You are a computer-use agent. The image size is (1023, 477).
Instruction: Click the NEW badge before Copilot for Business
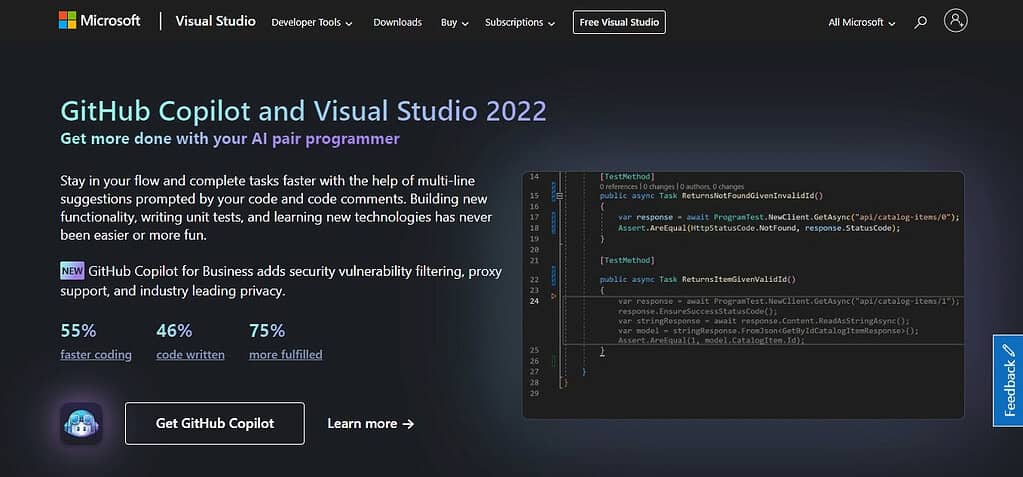(x=72, y=270)
